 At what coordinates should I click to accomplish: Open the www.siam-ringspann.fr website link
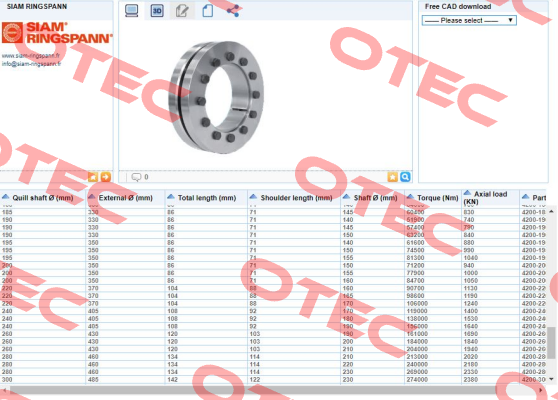[x=31, y=56]
